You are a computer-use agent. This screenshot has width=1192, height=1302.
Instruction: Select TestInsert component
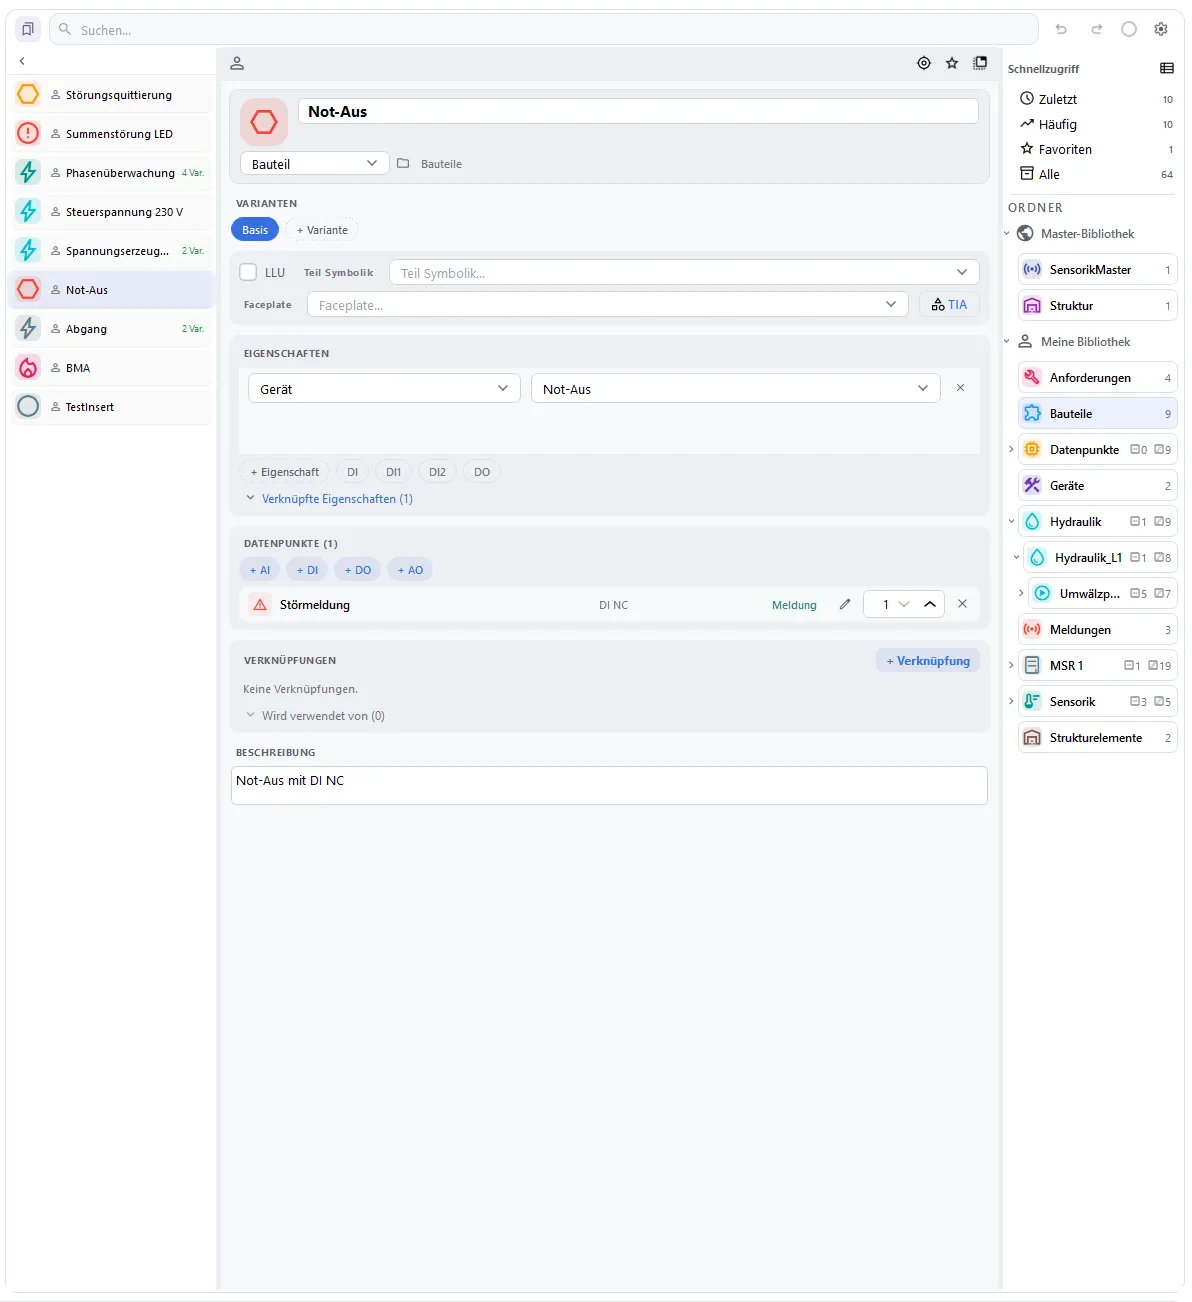pos(112,406)
